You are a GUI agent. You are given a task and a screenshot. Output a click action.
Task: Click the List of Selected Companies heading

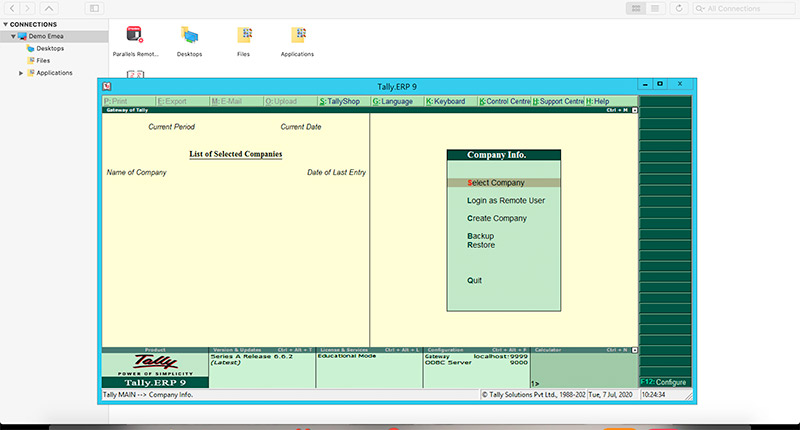(236, 154)
